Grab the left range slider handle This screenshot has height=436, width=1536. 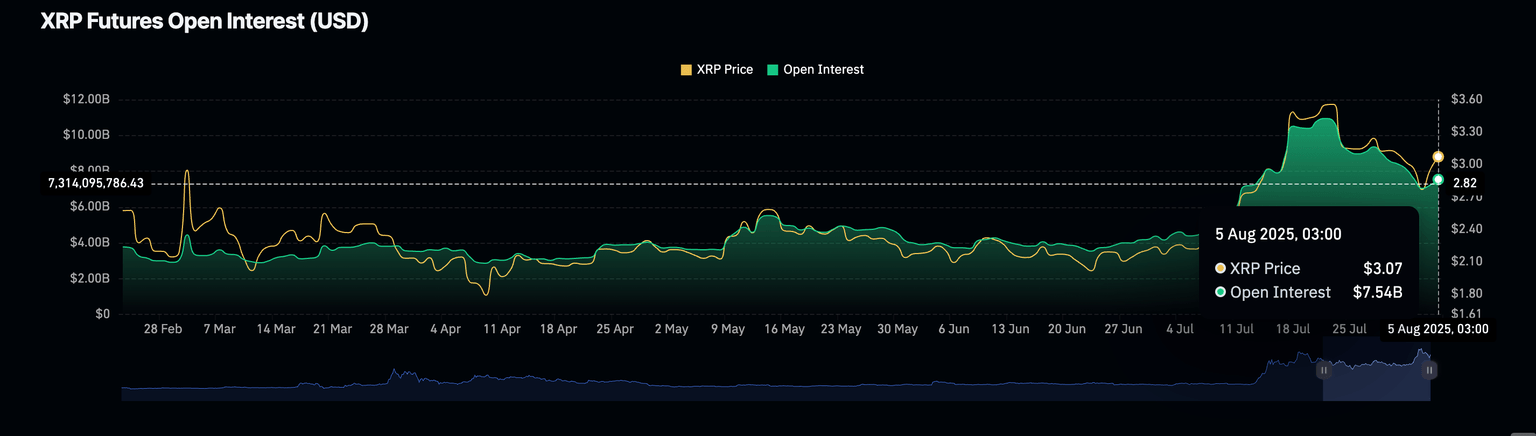(1323, 370)
